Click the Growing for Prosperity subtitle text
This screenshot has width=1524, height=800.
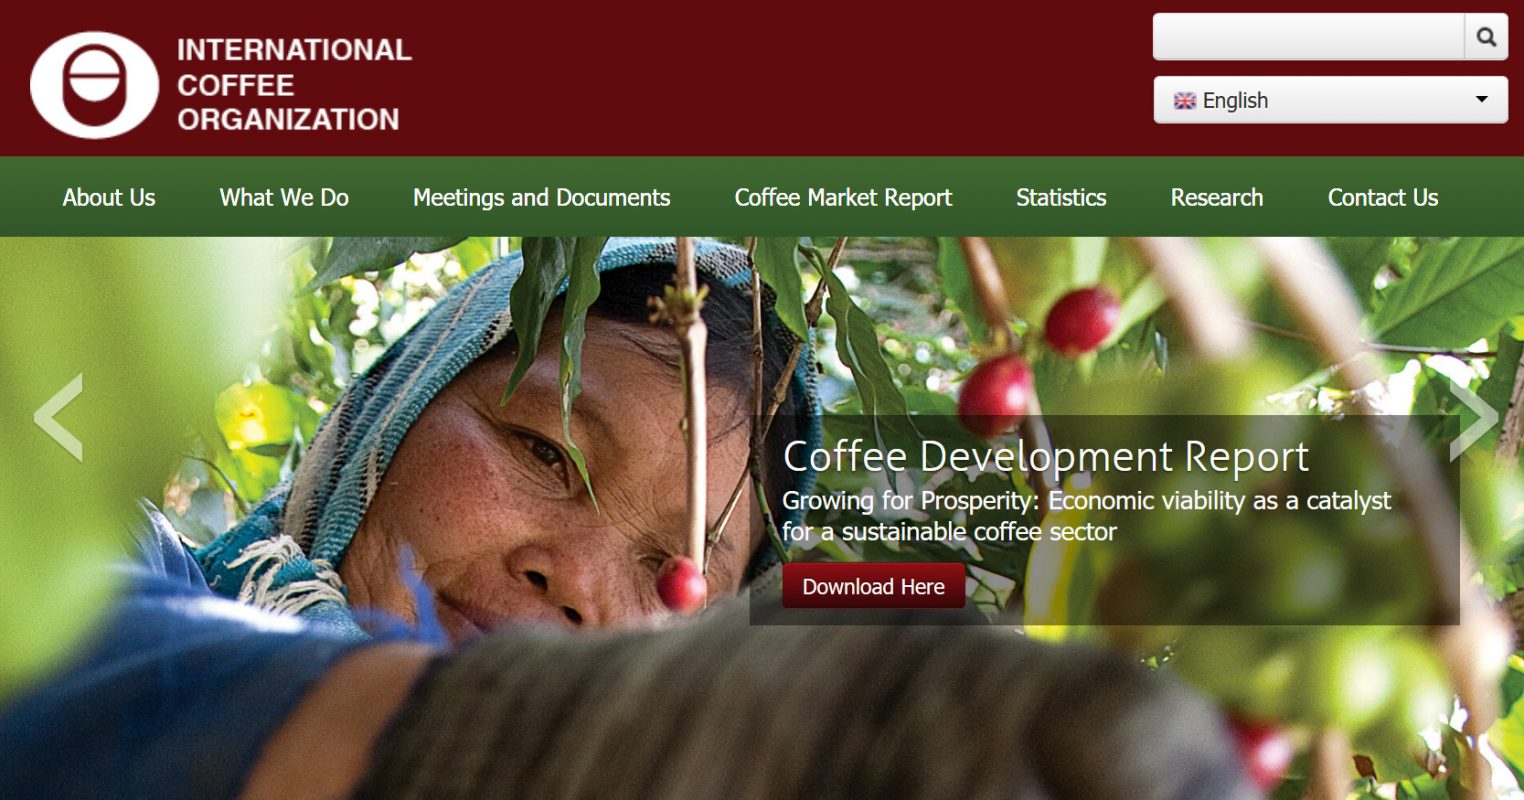(x=1086, y=516)
